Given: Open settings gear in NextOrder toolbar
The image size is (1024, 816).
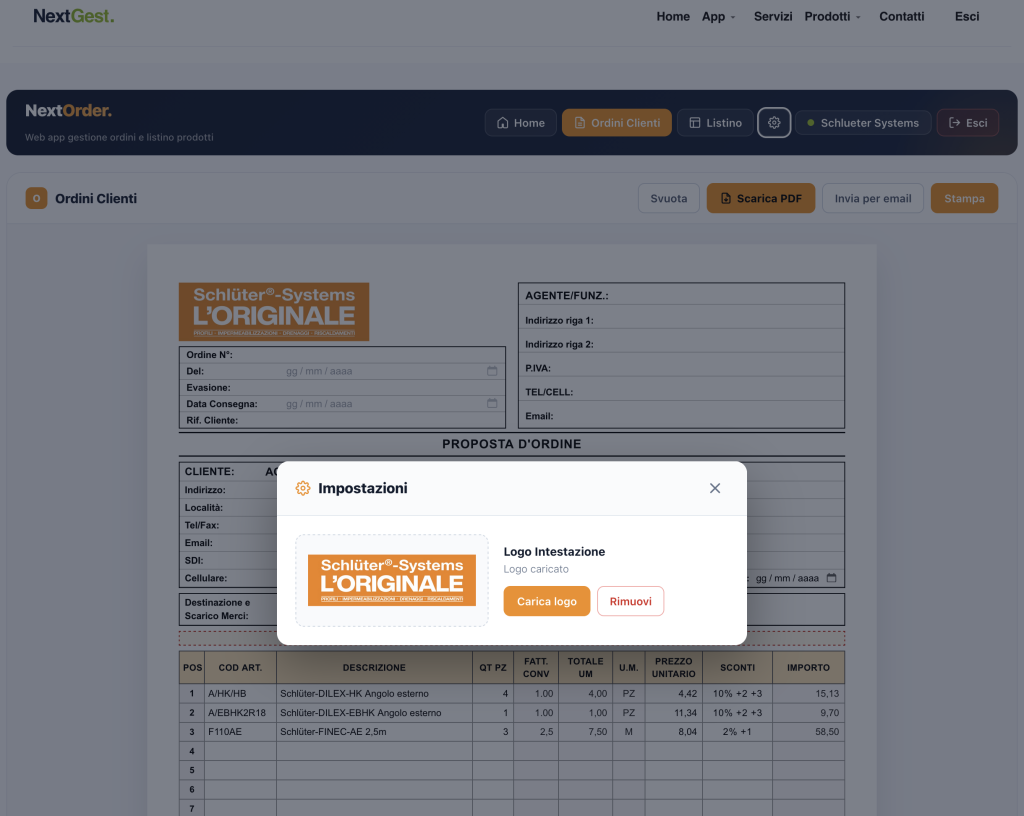Looking at the screenshot, I should click(x=774, y=123).
